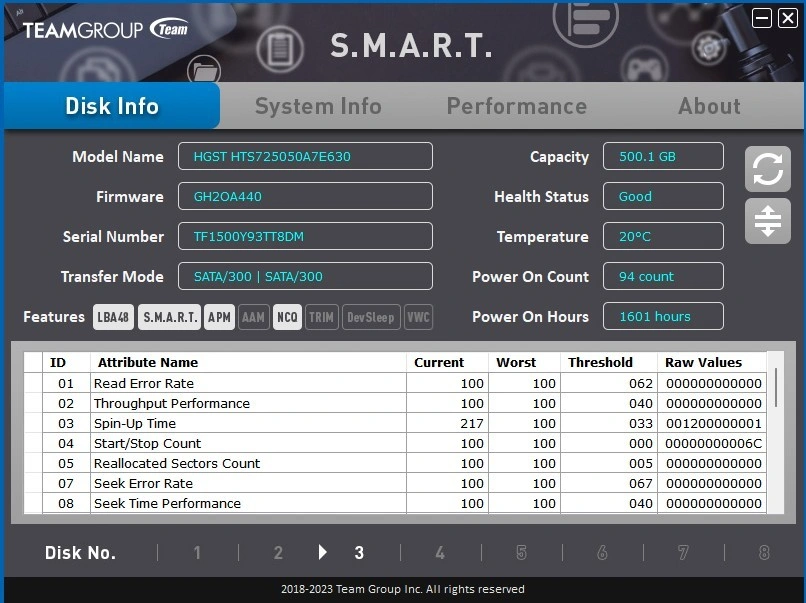Click the S.M.A.R.T. feature badge
Viewport: 806px width, 603px height.
170,317
